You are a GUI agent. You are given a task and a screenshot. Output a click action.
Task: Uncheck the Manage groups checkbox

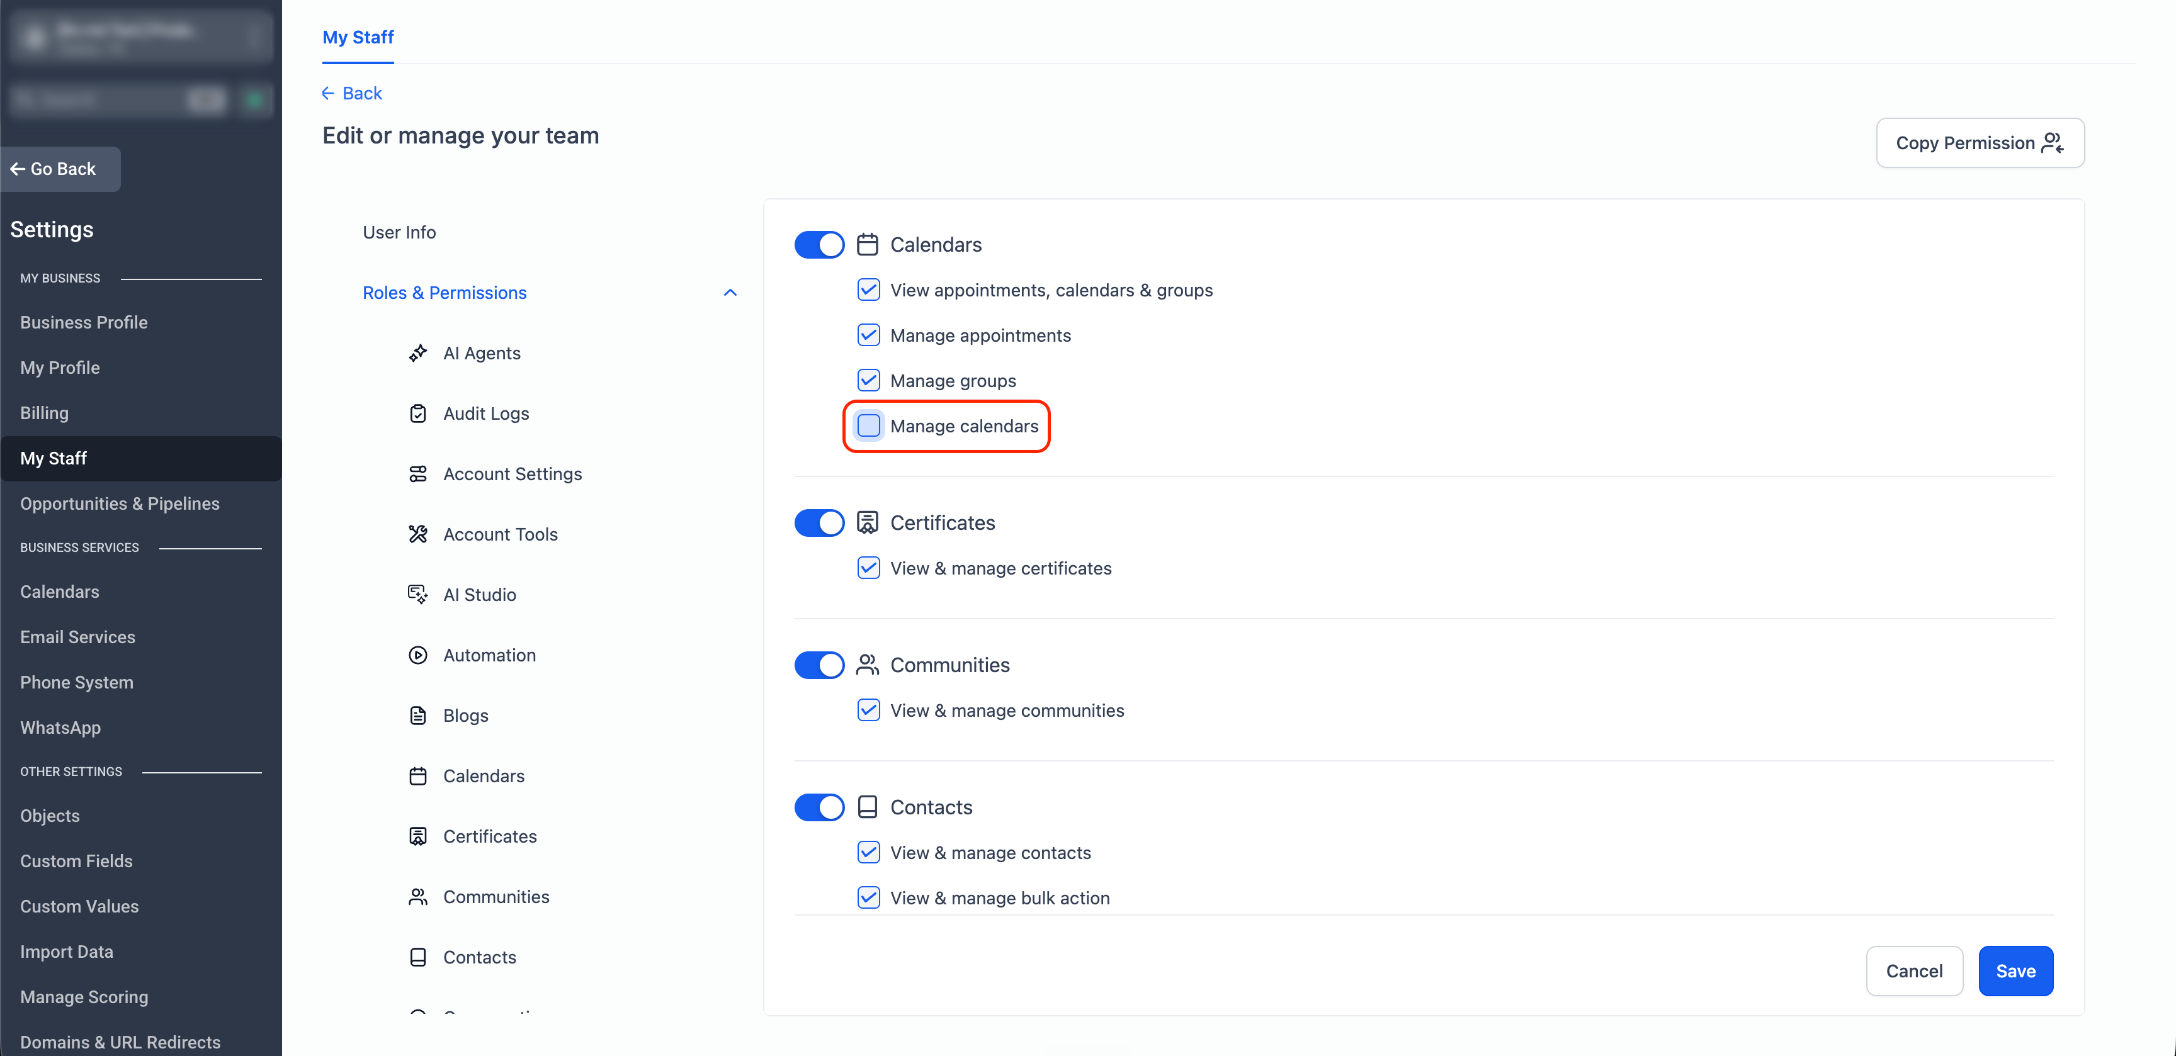point(869,381)
